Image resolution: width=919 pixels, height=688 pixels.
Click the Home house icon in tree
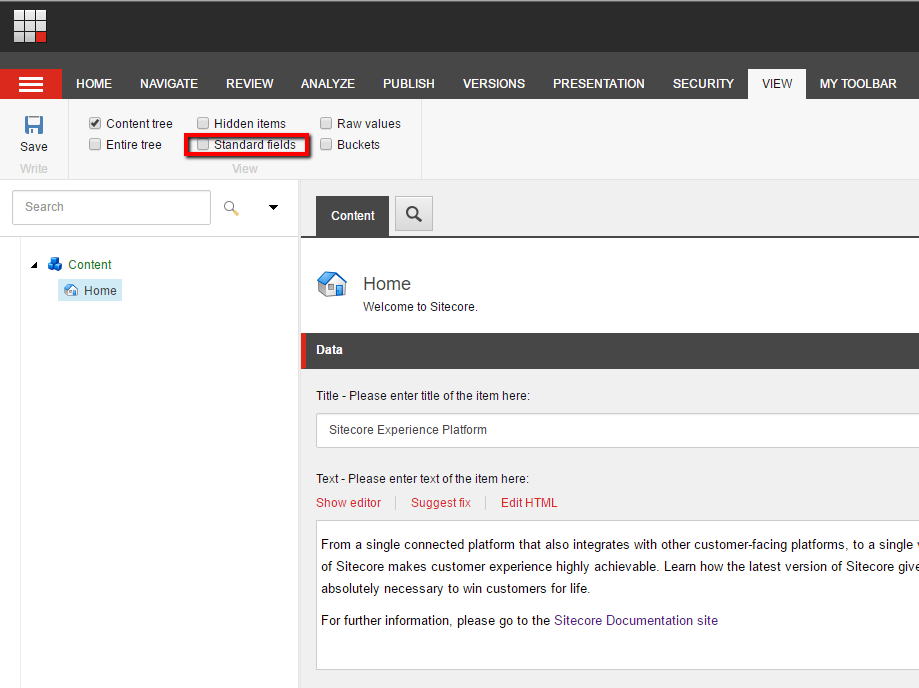pyautogui.click(x=71, y=290)
